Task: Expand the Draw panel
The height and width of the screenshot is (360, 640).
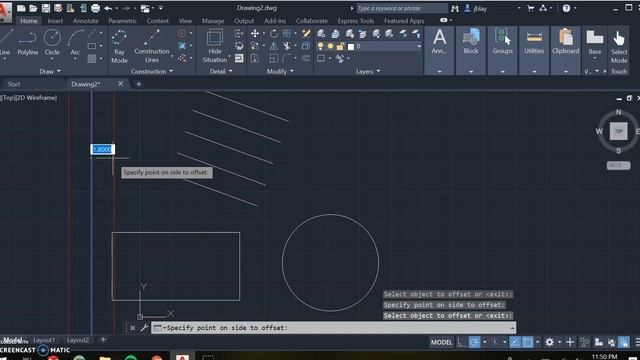Action: (50, 71)
